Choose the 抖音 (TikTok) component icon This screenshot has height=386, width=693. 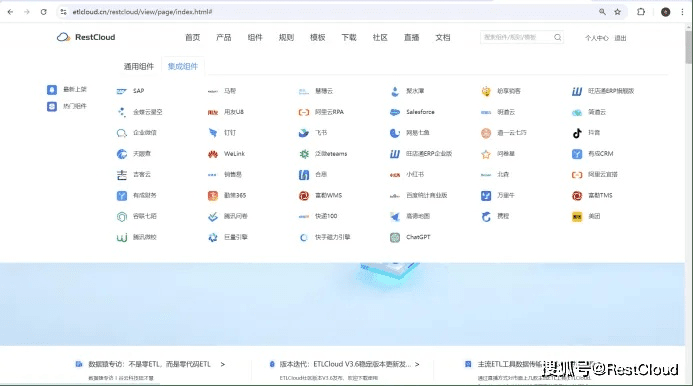click(577, 133)
